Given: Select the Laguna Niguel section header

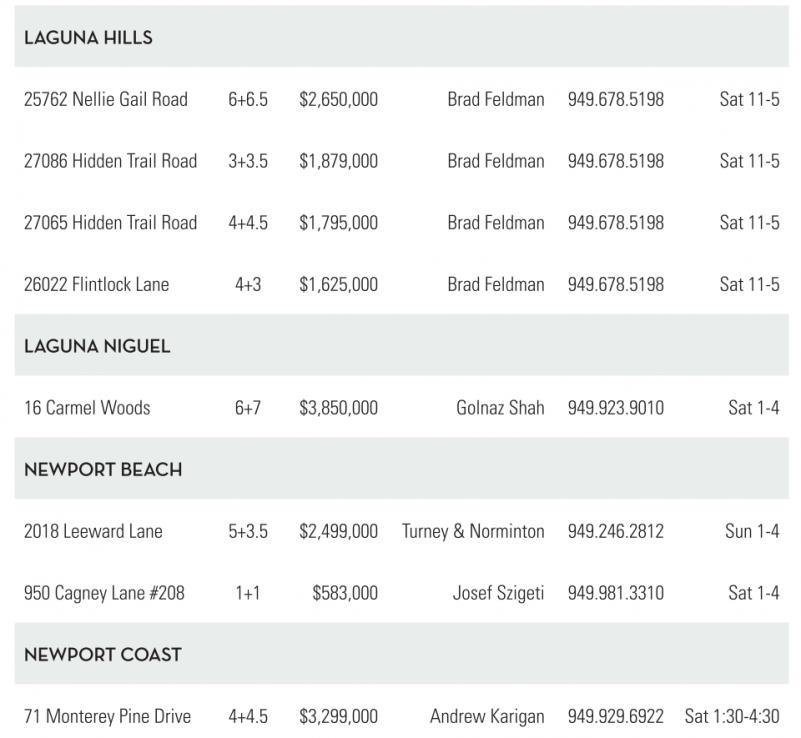Looking at the screenshot, I should (97, 346).
